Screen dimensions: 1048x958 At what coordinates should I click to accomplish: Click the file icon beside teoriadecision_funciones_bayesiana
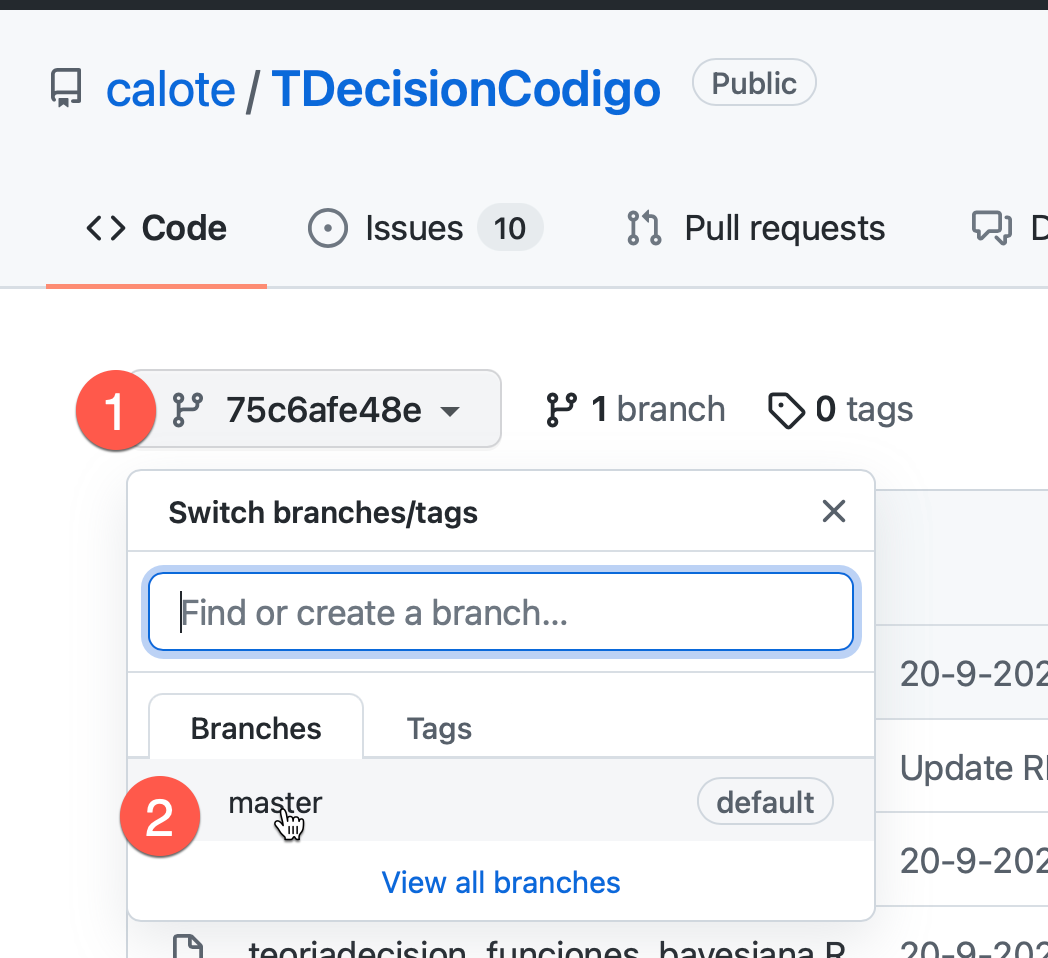[x=188, y=947]
